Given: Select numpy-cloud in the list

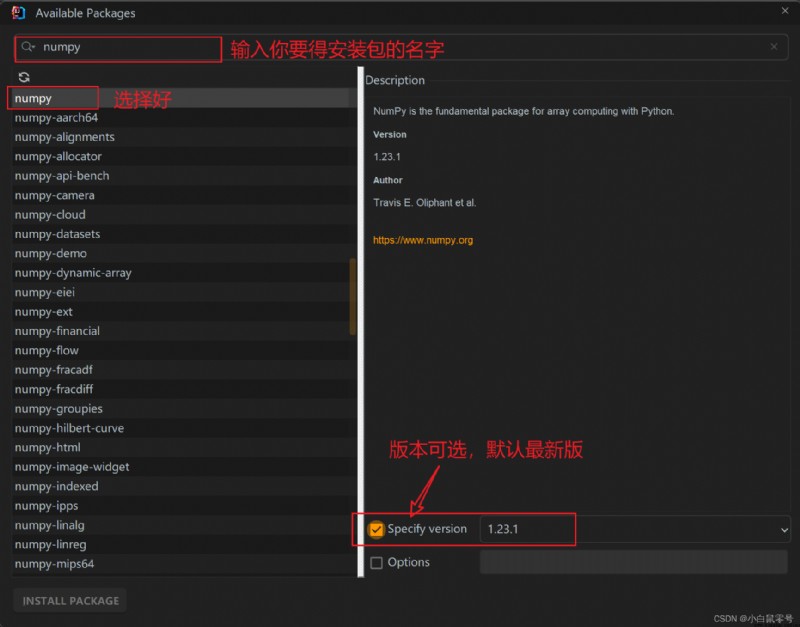Looking at the screenshot, I should [184, 214].
